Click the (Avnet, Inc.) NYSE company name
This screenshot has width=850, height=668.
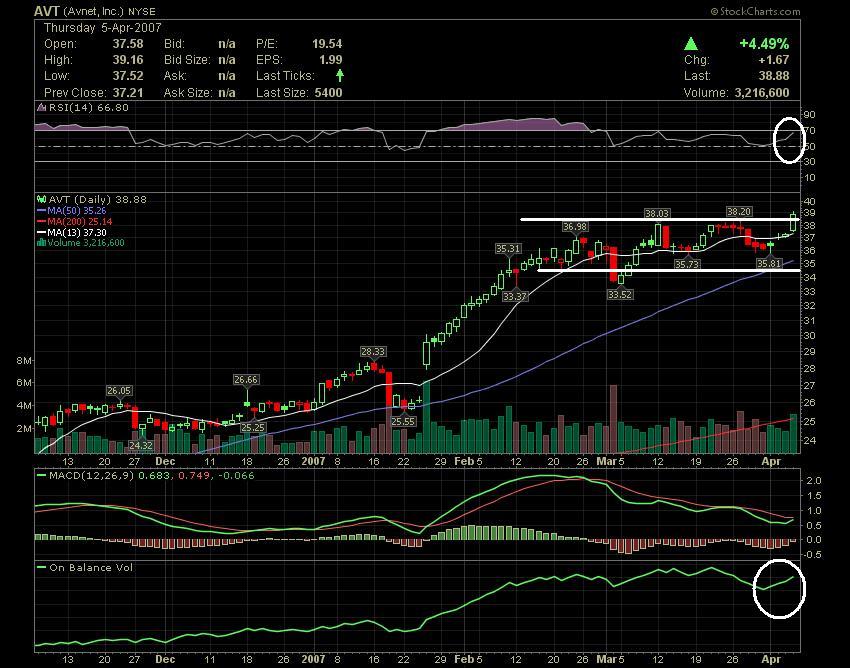click(x=110, y=11)
